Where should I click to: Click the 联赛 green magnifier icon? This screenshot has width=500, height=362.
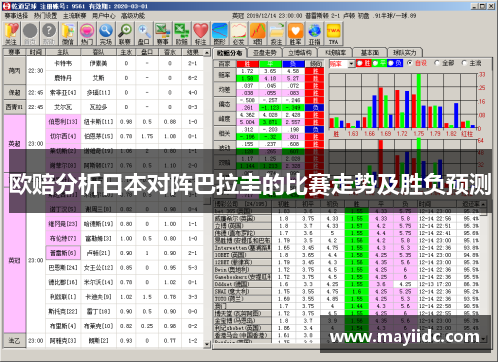pyautogui.click(x=125, y=34)
